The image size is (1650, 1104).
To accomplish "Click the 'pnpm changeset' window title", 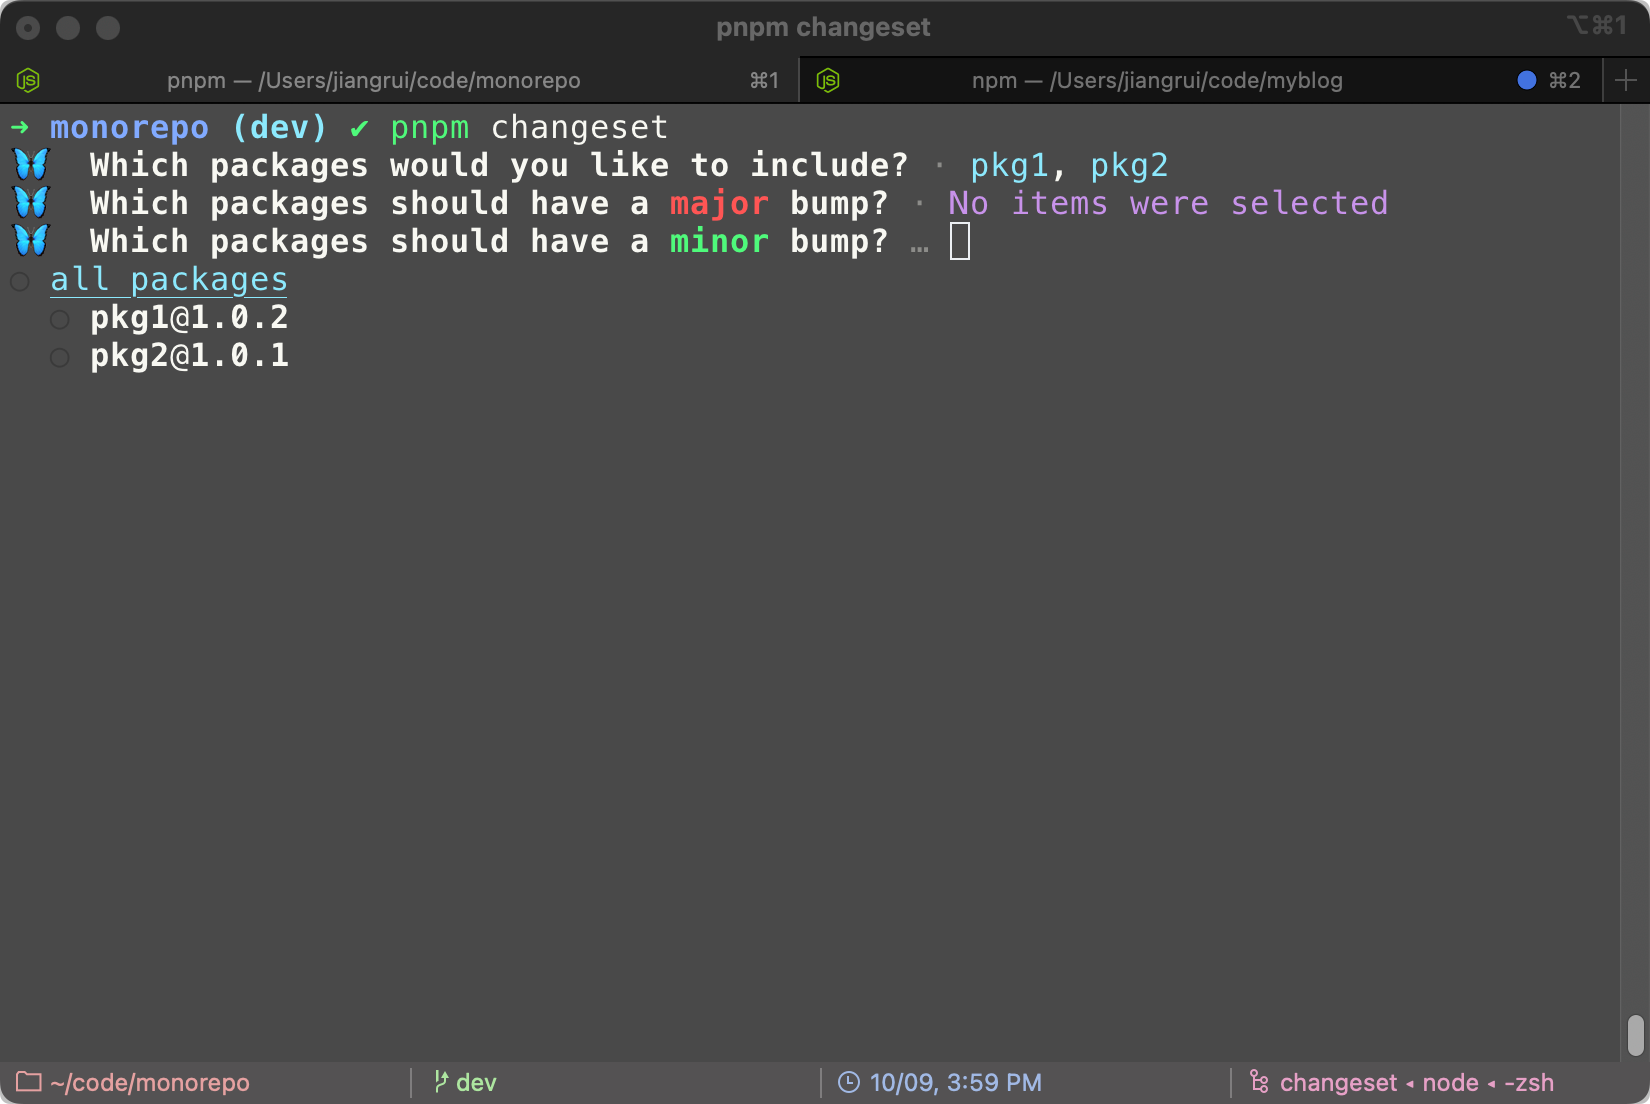I will point(823,27).
